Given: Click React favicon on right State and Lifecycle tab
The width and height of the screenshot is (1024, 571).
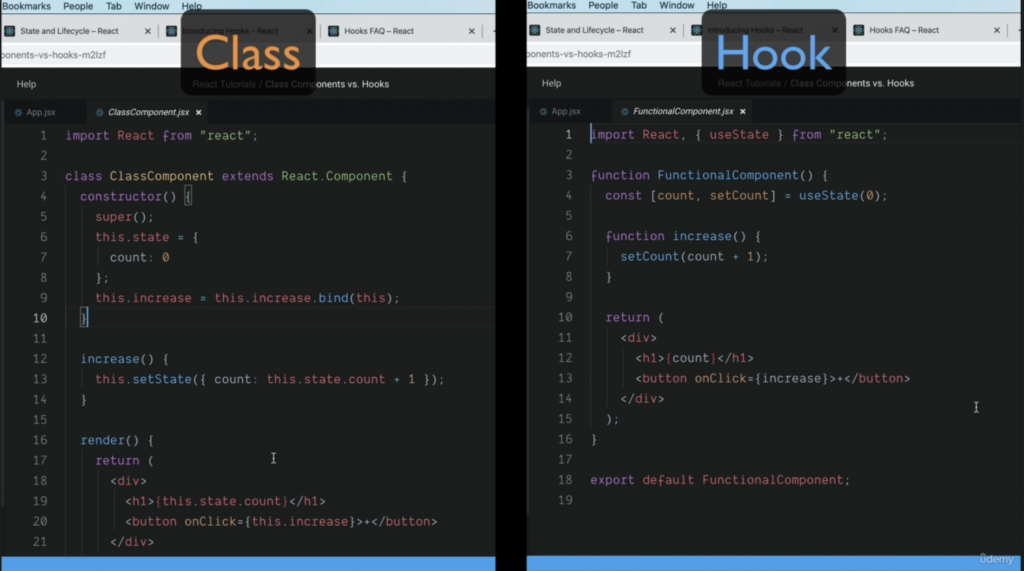Looking at the screenshot, I should point(535,30).
